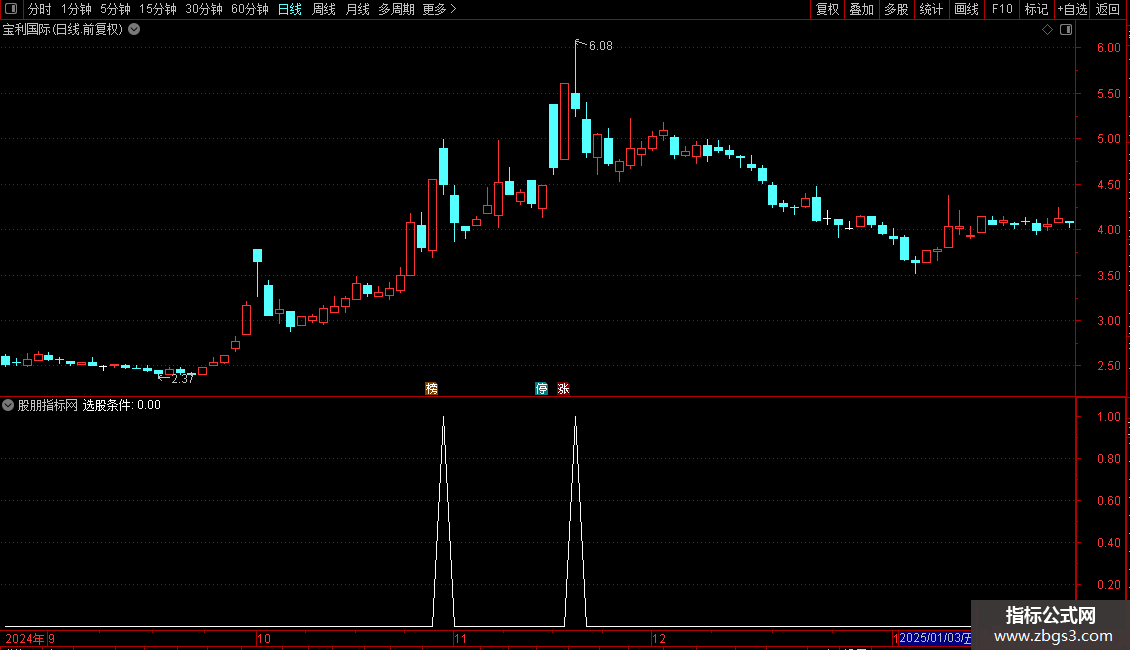Expand the 股朋指标网 indicator dropdown arrow
The width and height of the screenshot is (1130, 650).
point(8,405)
